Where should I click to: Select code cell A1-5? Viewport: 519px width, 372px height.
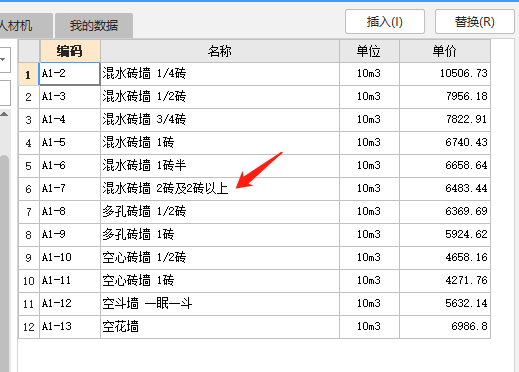tap(70, 143)
